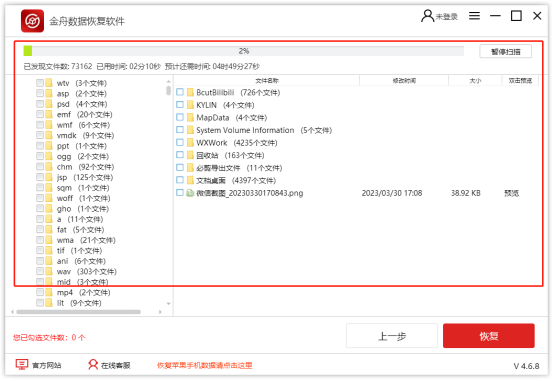This screenshot has width=554, height=381.
Task: Select the a (11个文件) tree row
Action: pos(70,219)
